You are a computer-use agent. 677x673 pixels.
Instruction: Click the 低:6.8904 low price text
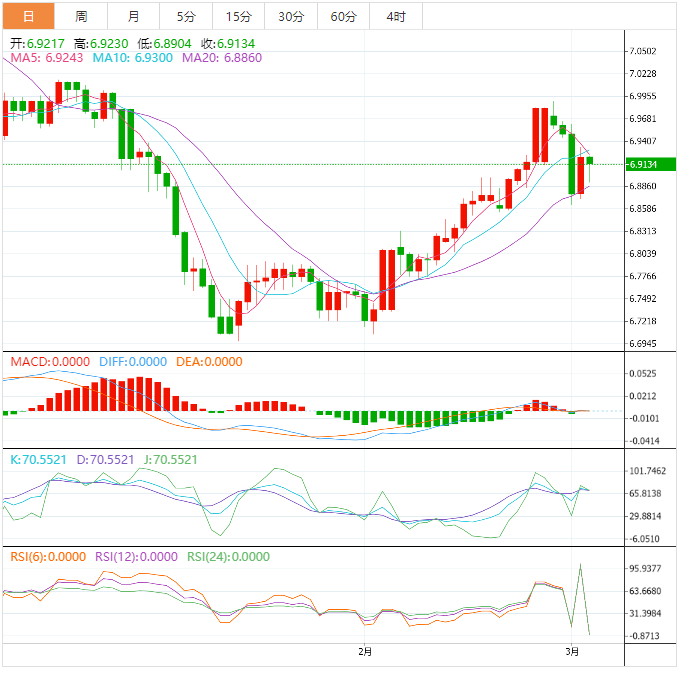pyautogui.click(x=165, y=44)
